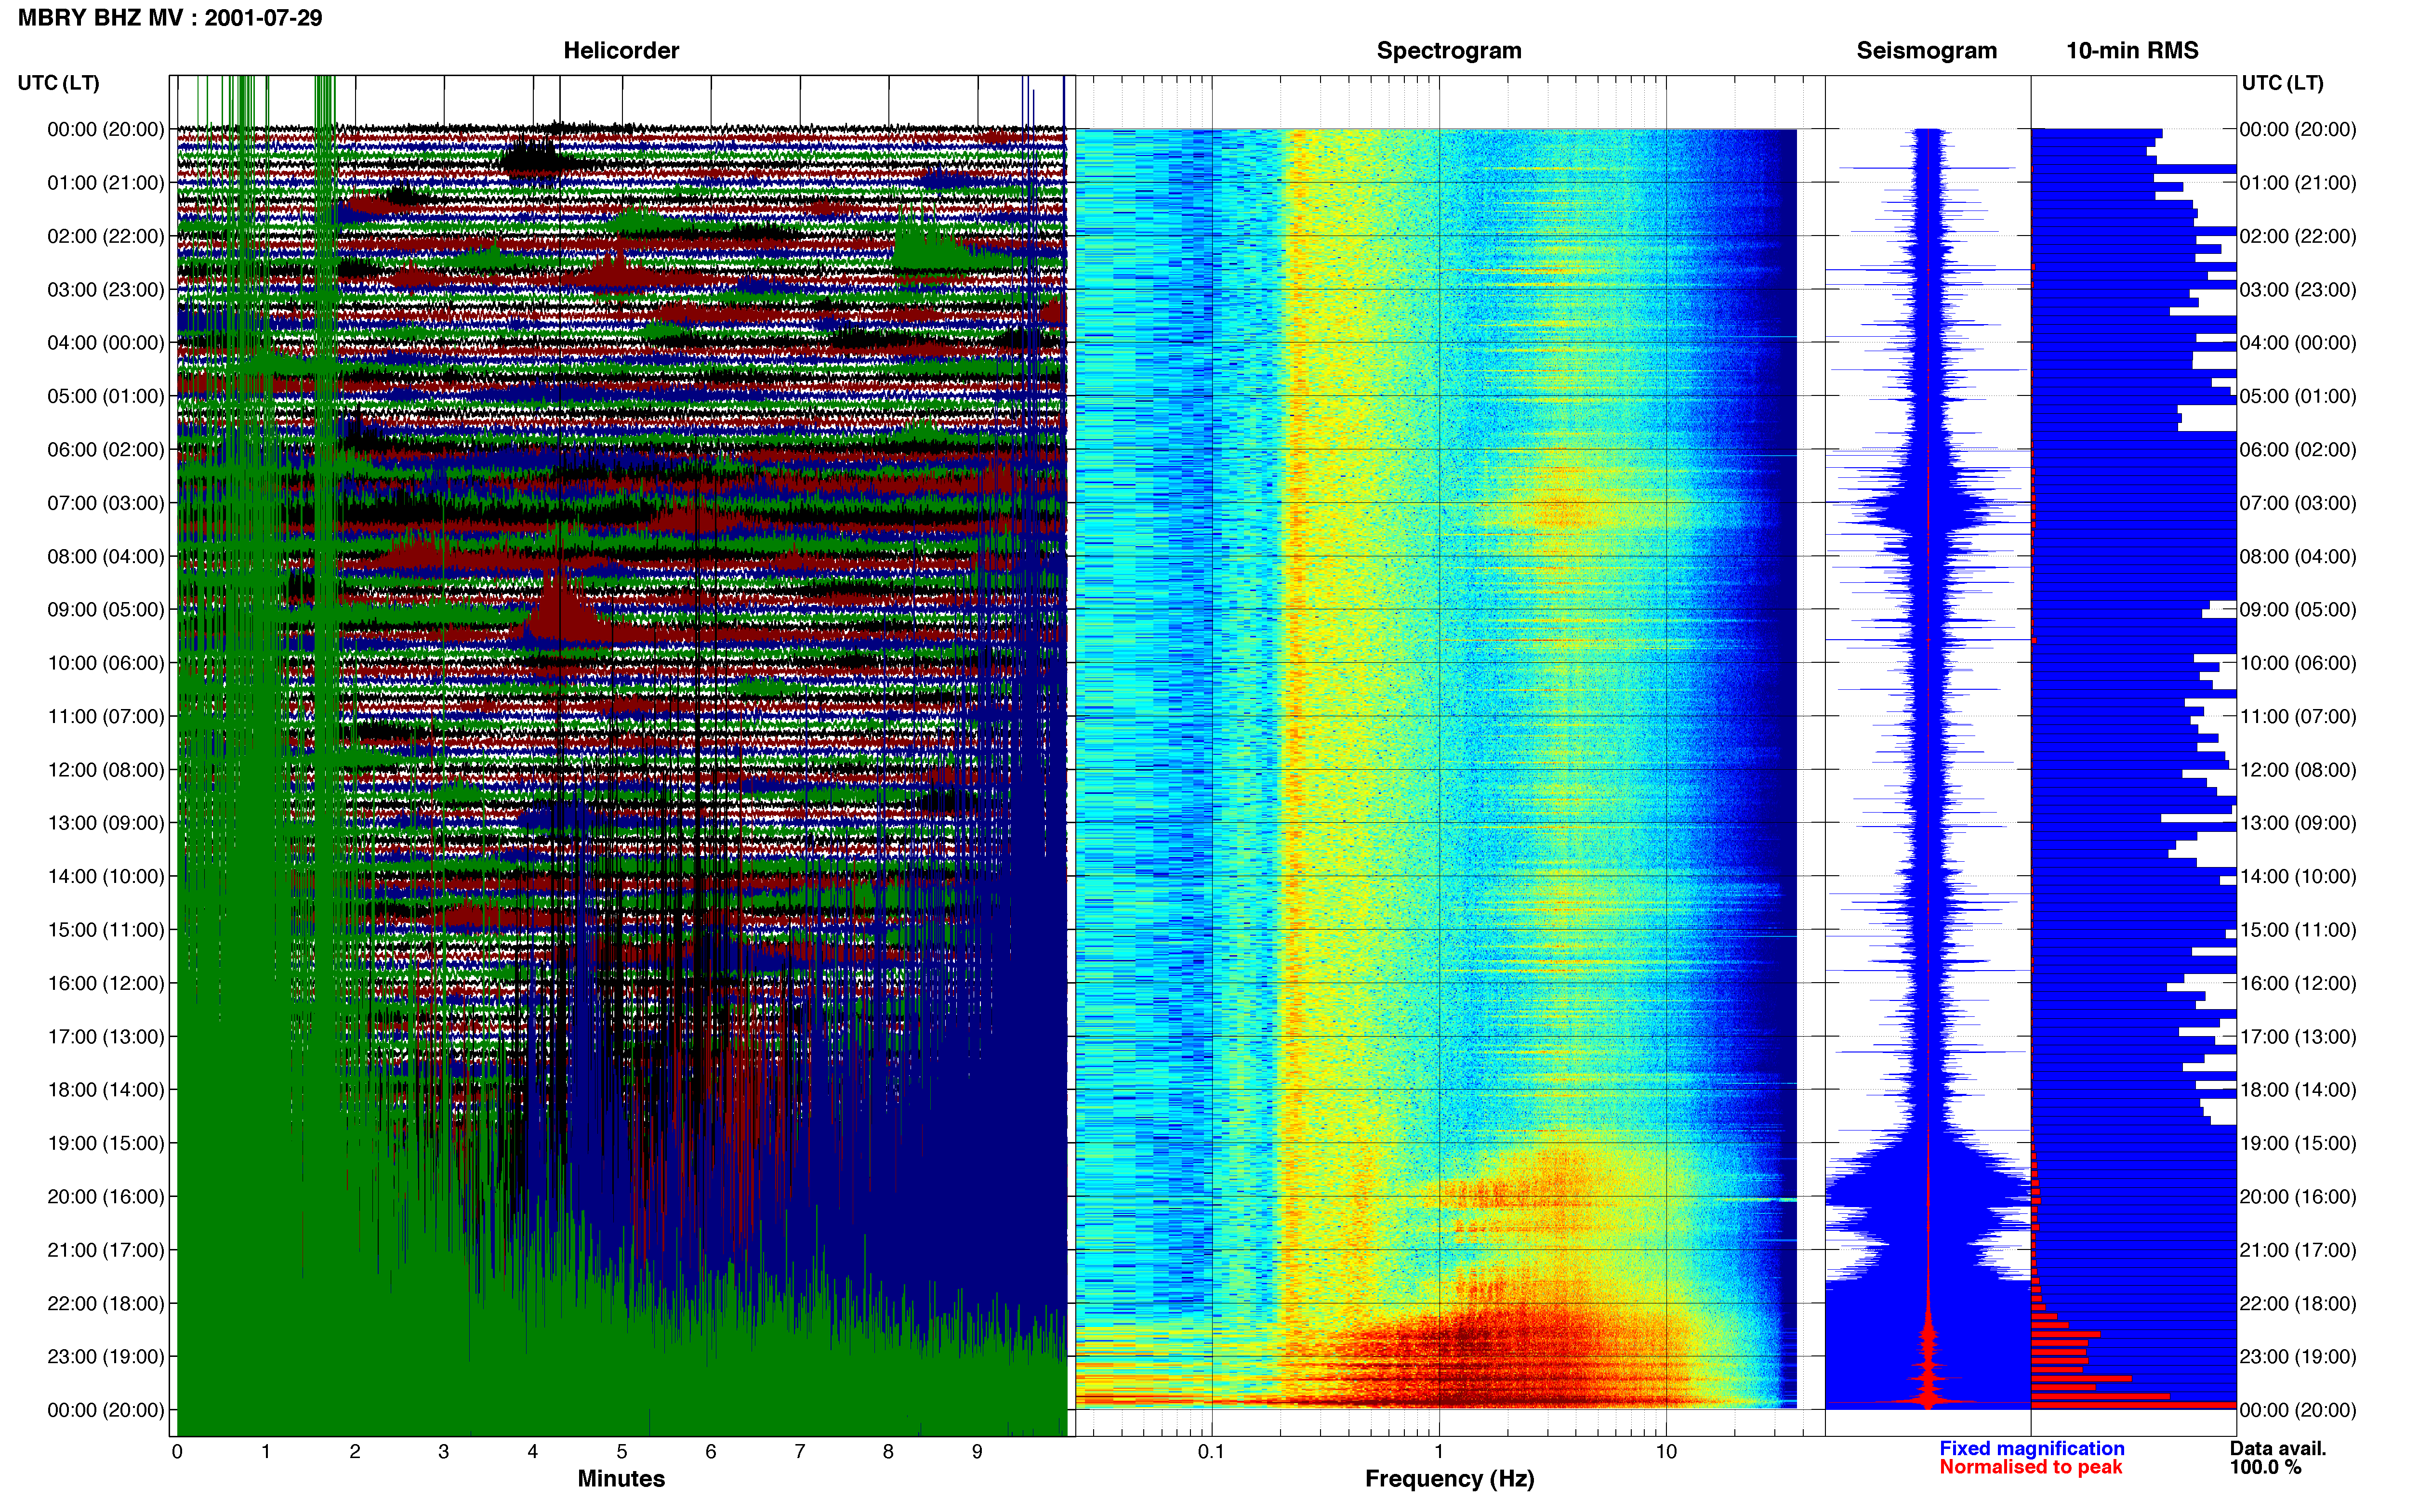Click left time label '07:00 (03:00)'
The height and width of the screenshot is (1512, 2418).
click(x=106, y=503)
